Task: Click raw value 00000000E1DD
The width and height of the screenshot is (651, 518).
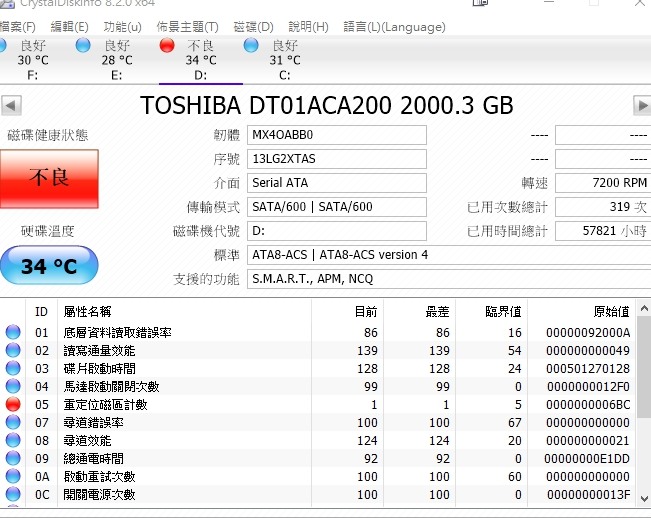Action: (x=587, y=459)
